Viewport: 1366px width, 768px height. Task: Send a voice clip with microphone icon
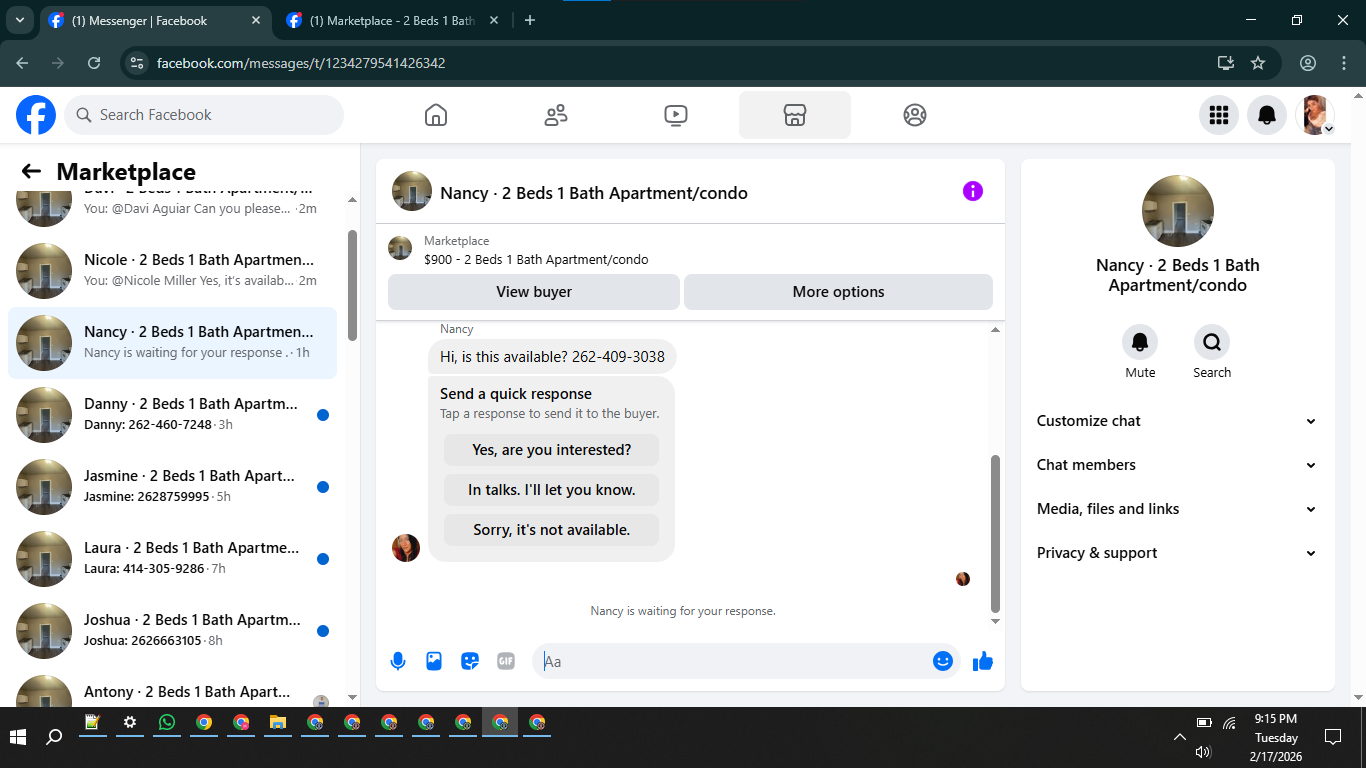click(x=398, y=661)
